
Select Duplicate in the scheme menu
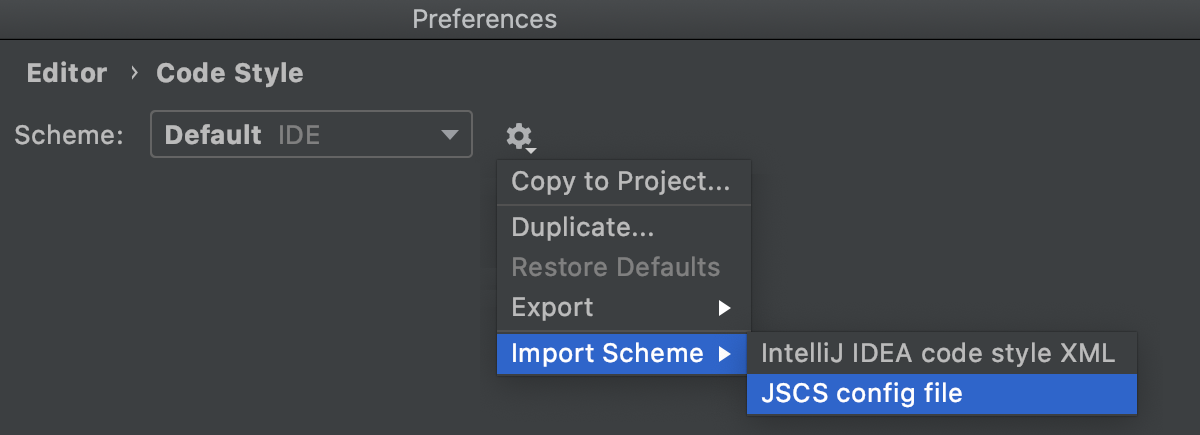pyautogui.click(x=583, y=227)
